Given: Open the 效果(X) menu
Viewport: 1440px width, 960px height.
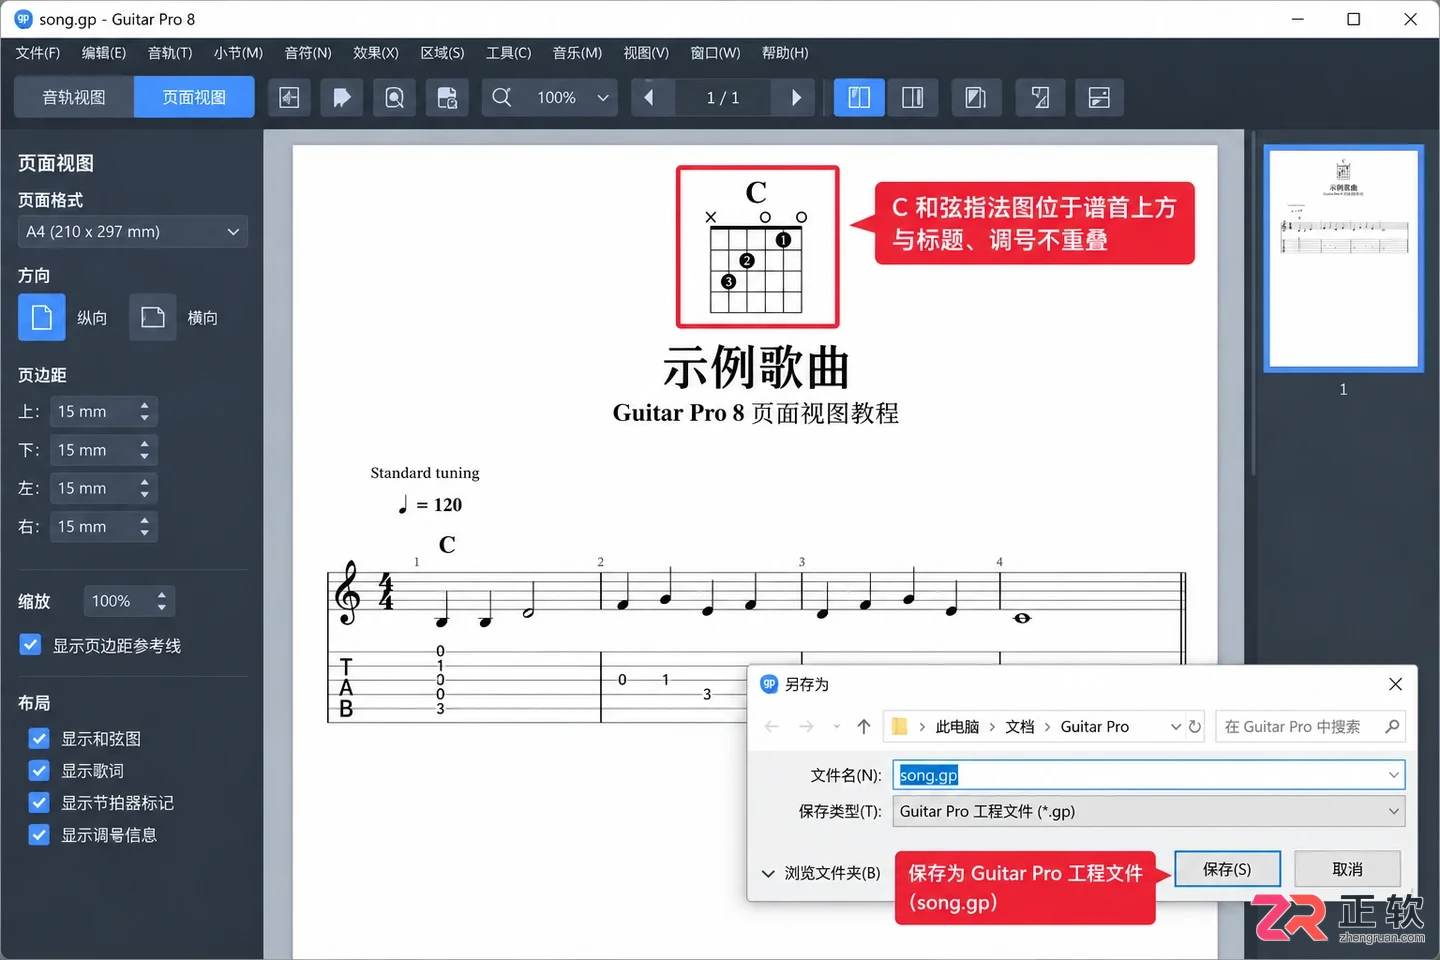Looking at the screenshot, I should (x=376, y=53).
